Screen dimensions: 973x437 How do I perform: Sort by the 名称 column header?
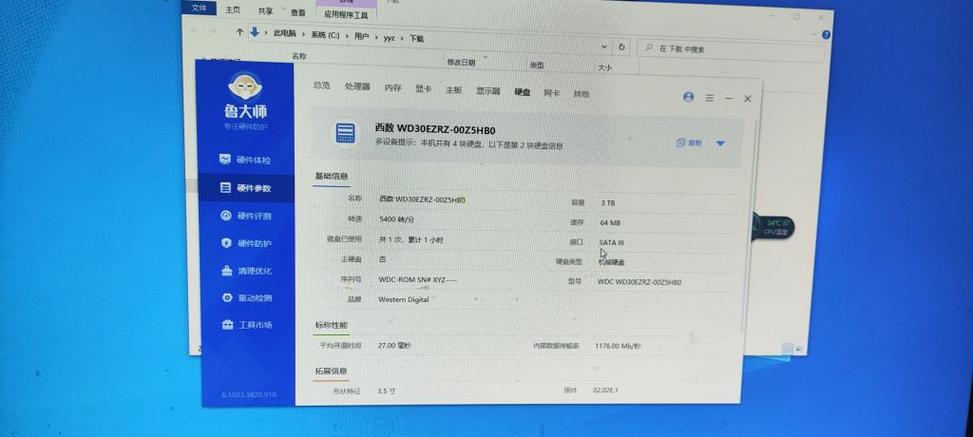pos(298,56)
